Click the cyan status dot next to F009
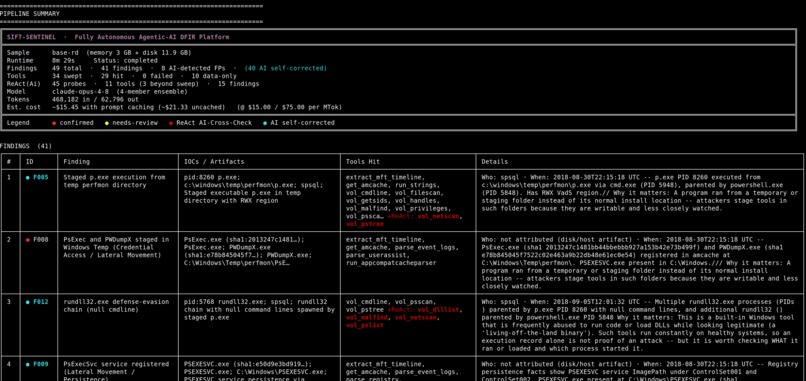The image size is (806, 381). (x=27, y=364)
